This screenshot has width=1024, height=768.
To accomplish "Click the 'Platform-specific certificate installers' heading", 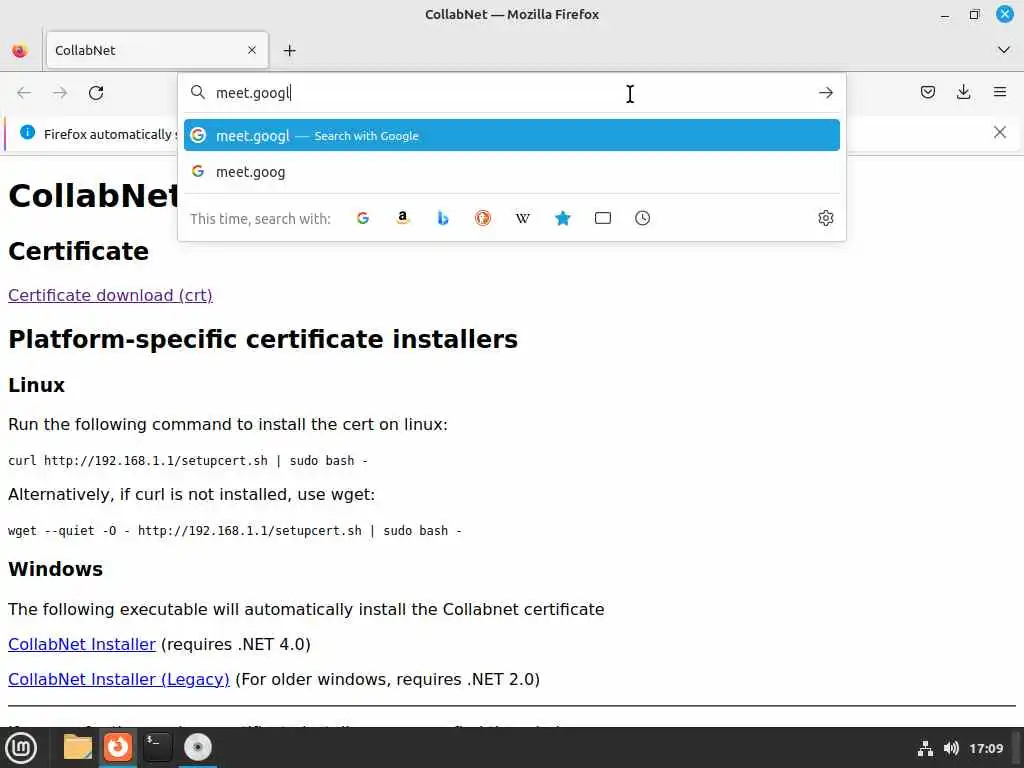I will [x=263, y=340].
